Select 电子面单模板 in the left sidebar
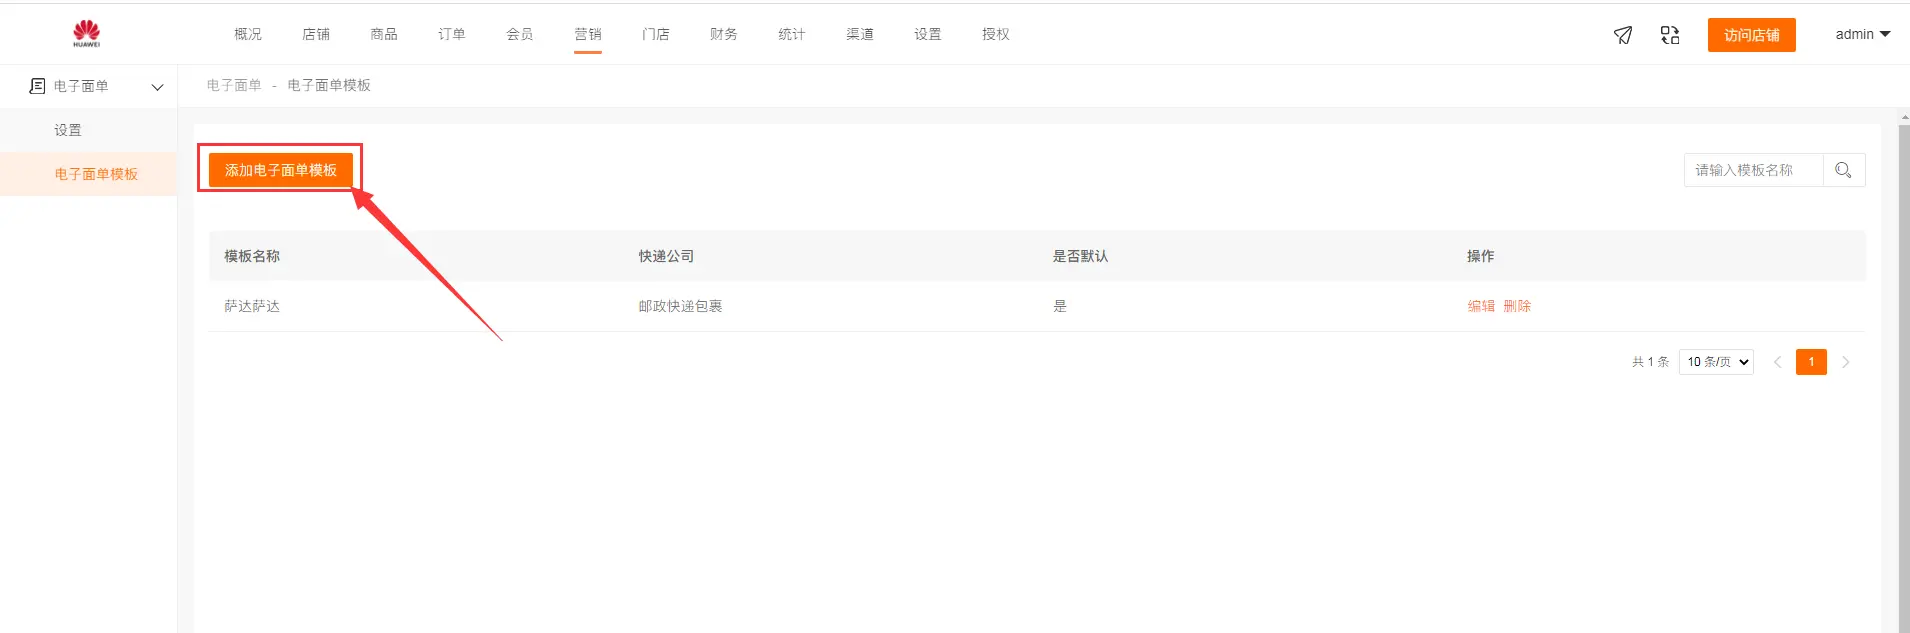This screenshot has width=1910, height=633. [x=96, y=174]
